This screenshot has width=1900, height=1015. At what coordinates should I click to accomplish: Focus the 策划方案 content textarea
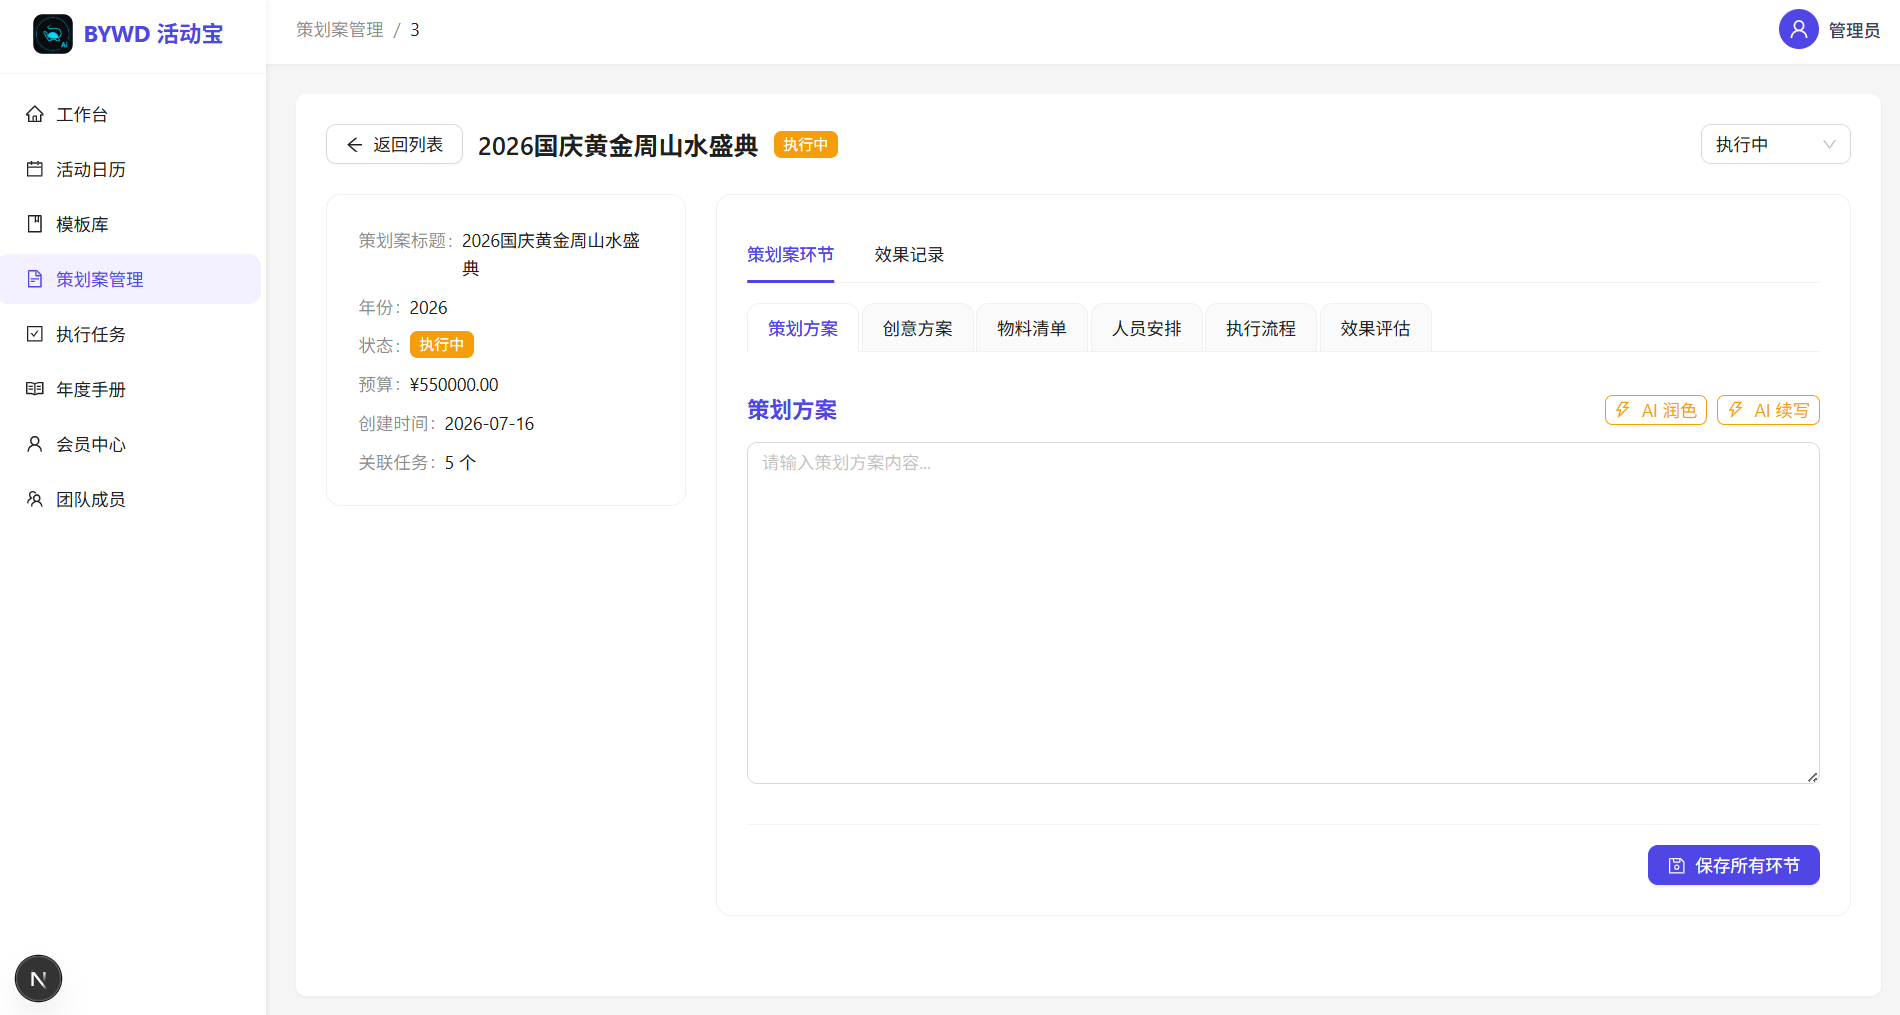click(1283, 613)
